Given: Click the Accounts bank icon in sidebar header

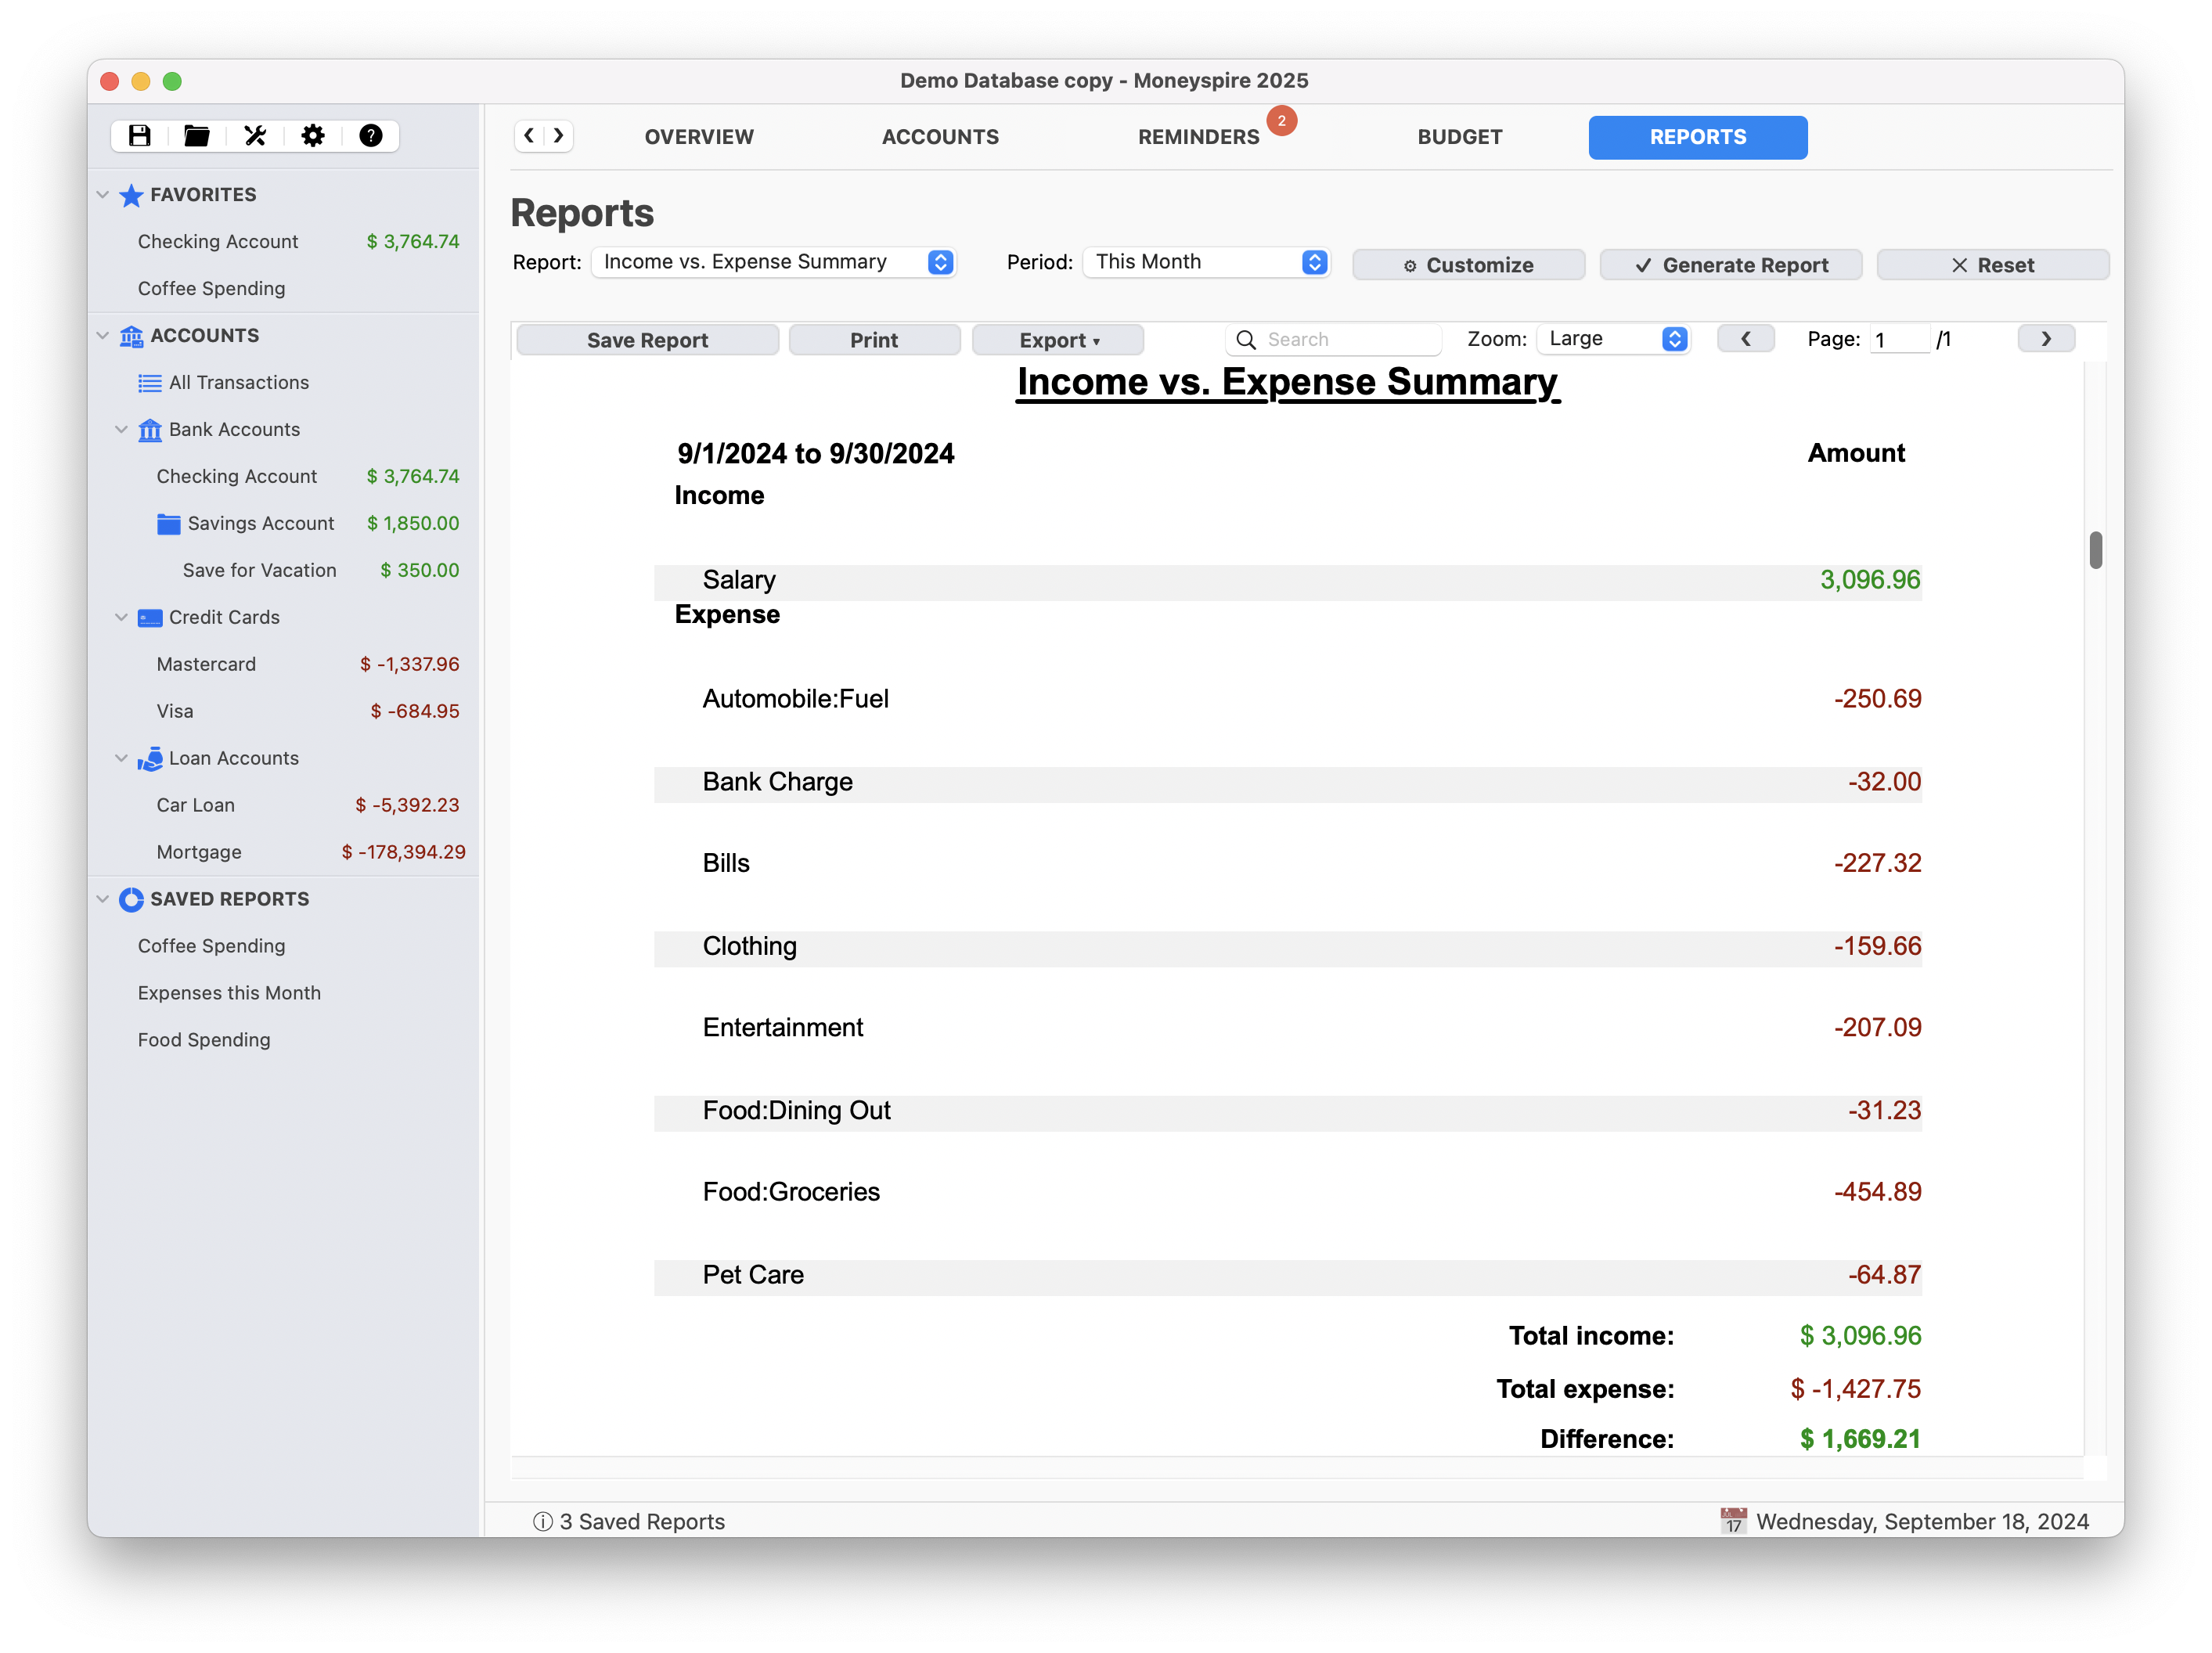Looking at the screenshot, I should [x=131, y=336].
